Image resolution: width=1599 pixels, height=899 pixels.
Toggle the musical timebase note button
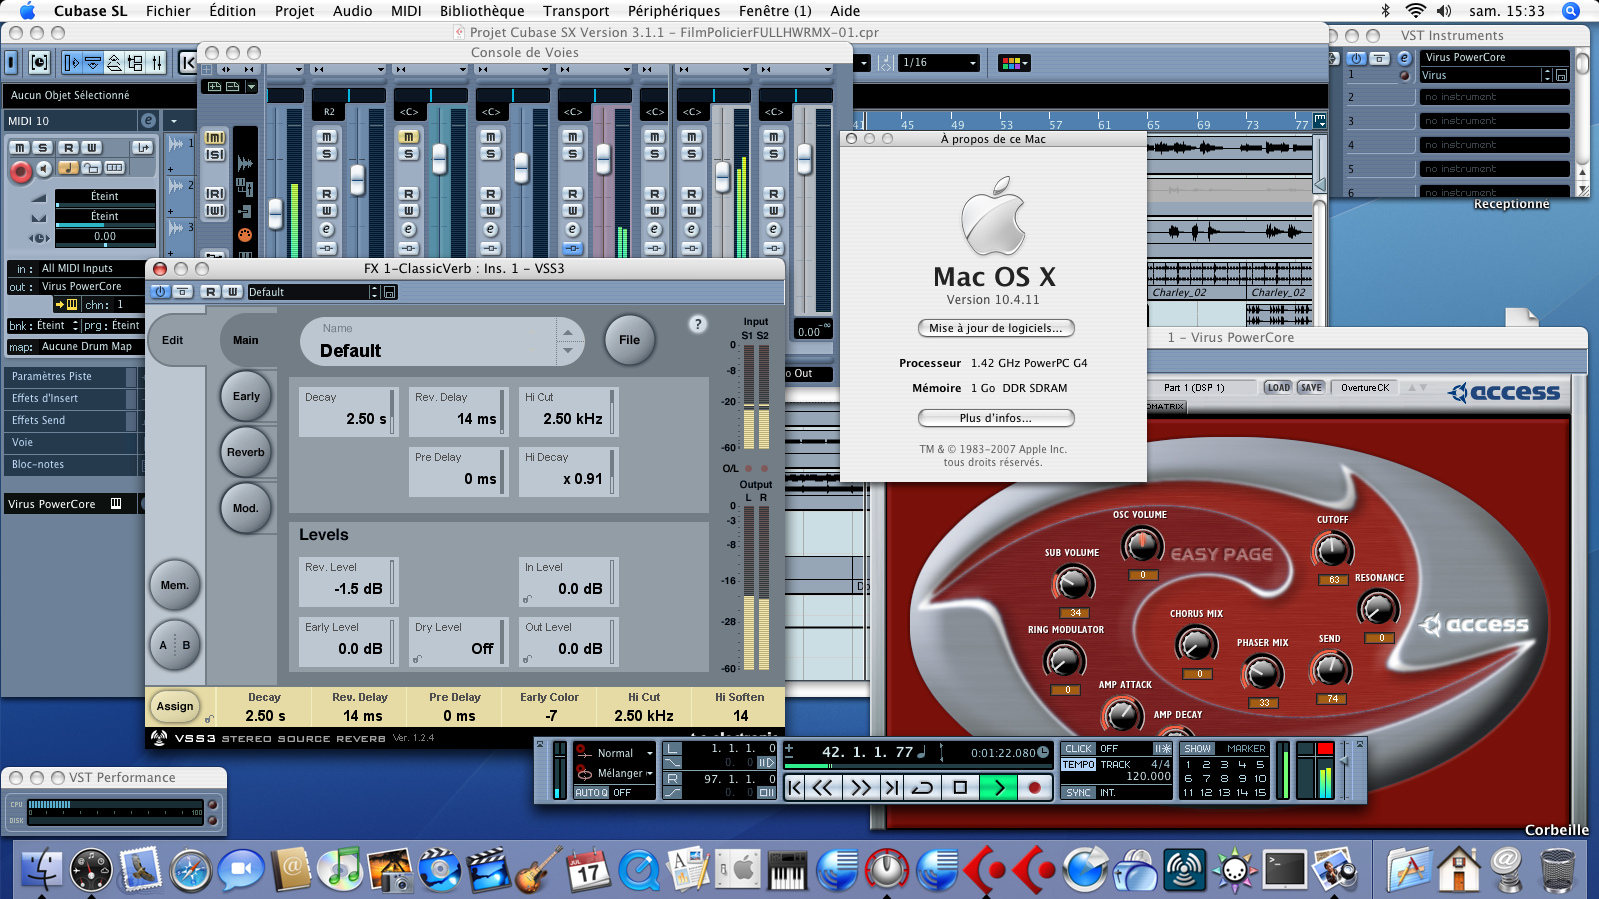[x=69, y=168]
